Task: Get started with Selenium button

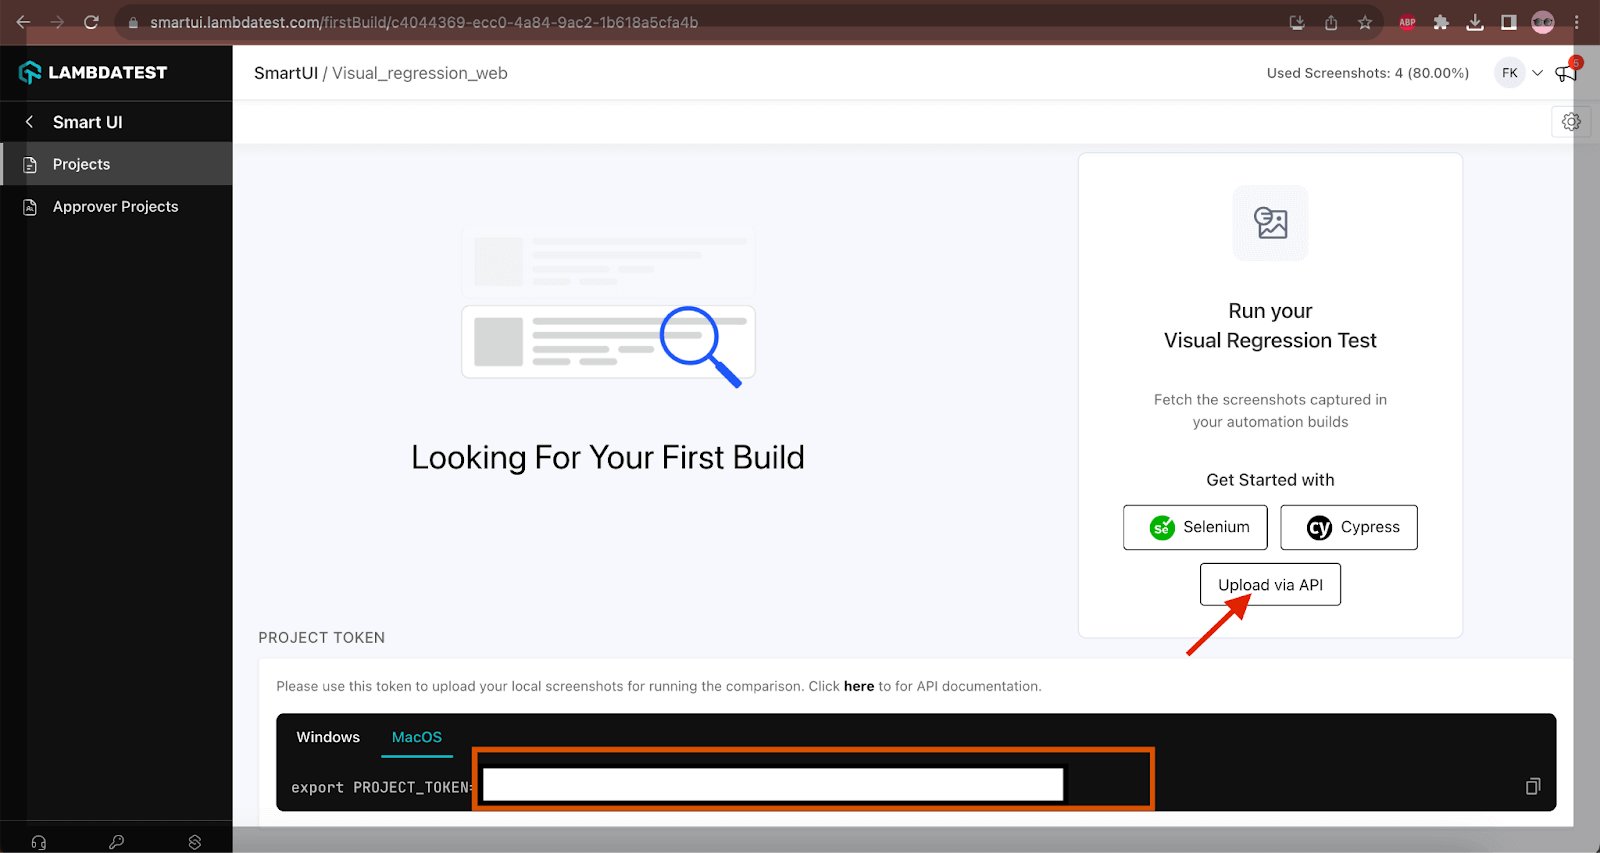Action: coord(1195,527)
